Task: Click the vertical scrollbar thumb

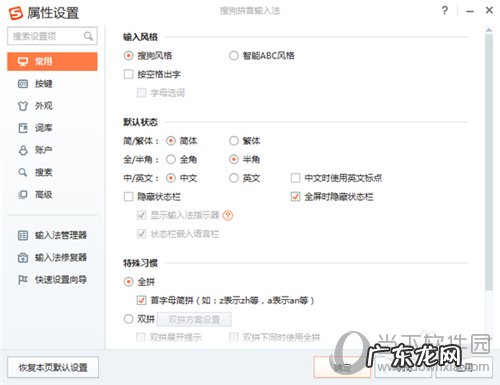Action: click(x=489, y=162)
